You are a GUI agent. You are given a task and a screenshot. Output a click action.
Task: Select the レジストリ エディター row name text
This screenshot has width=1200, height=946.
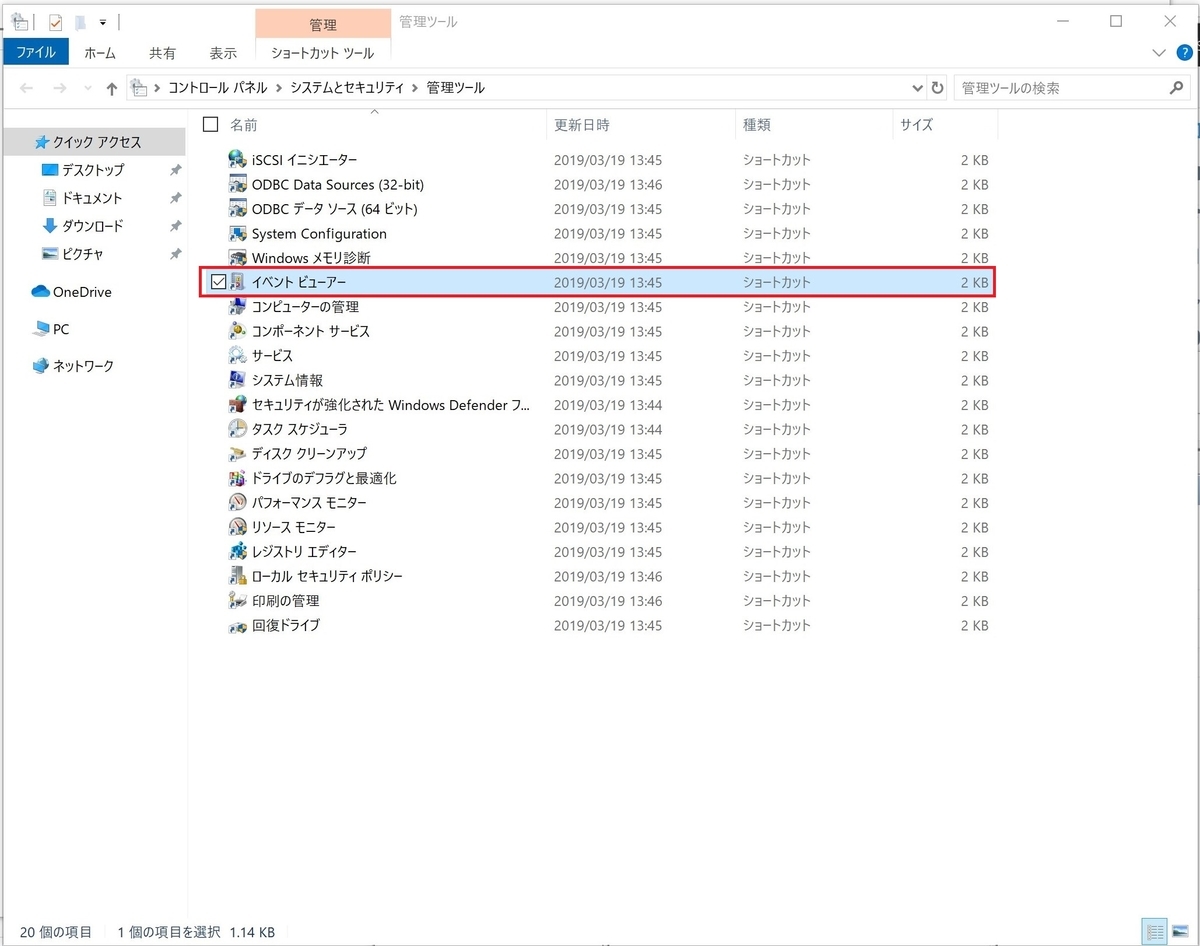click(304, 552)
